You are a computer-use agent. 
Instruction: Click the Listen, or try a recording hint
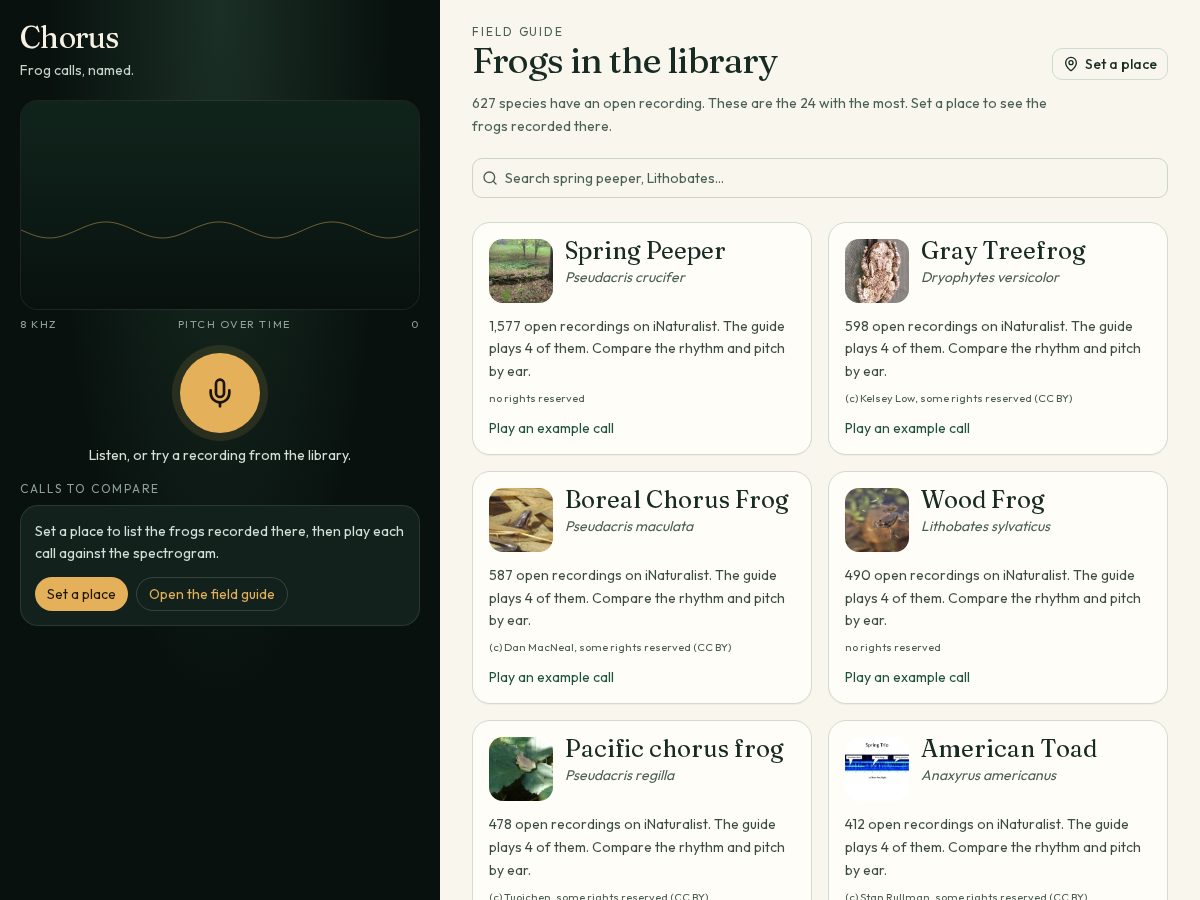pos(220,455)
